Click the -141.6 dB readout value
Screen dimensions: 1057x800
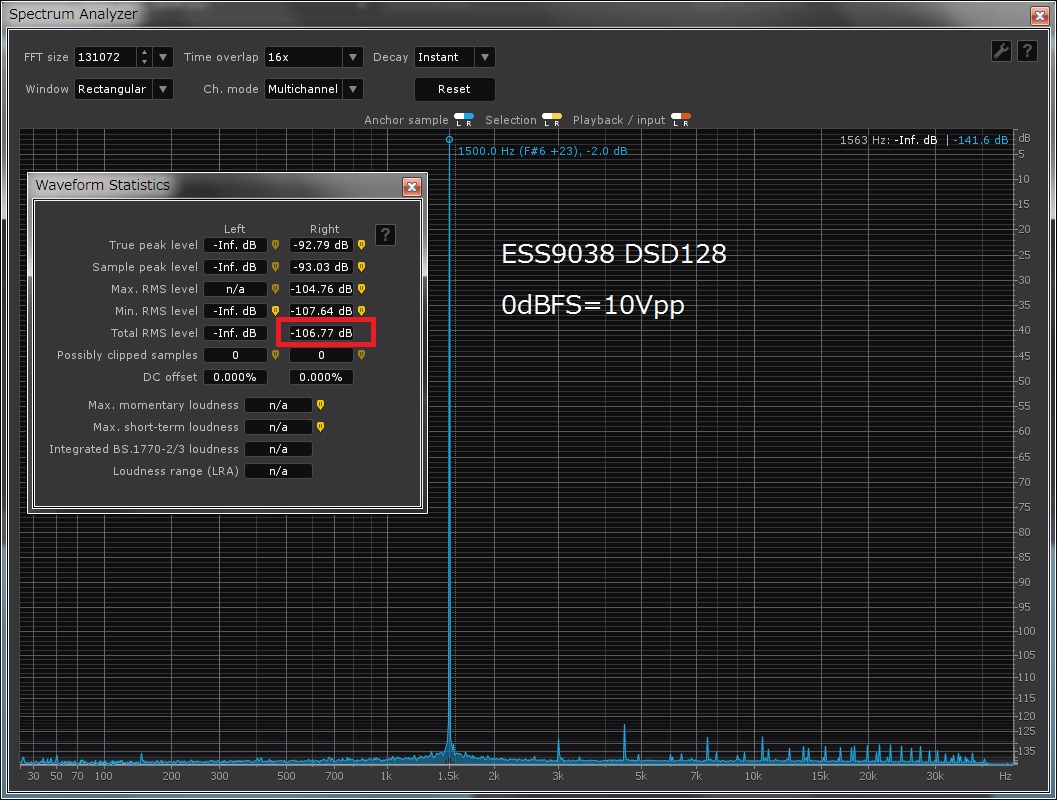coord(981,140)
